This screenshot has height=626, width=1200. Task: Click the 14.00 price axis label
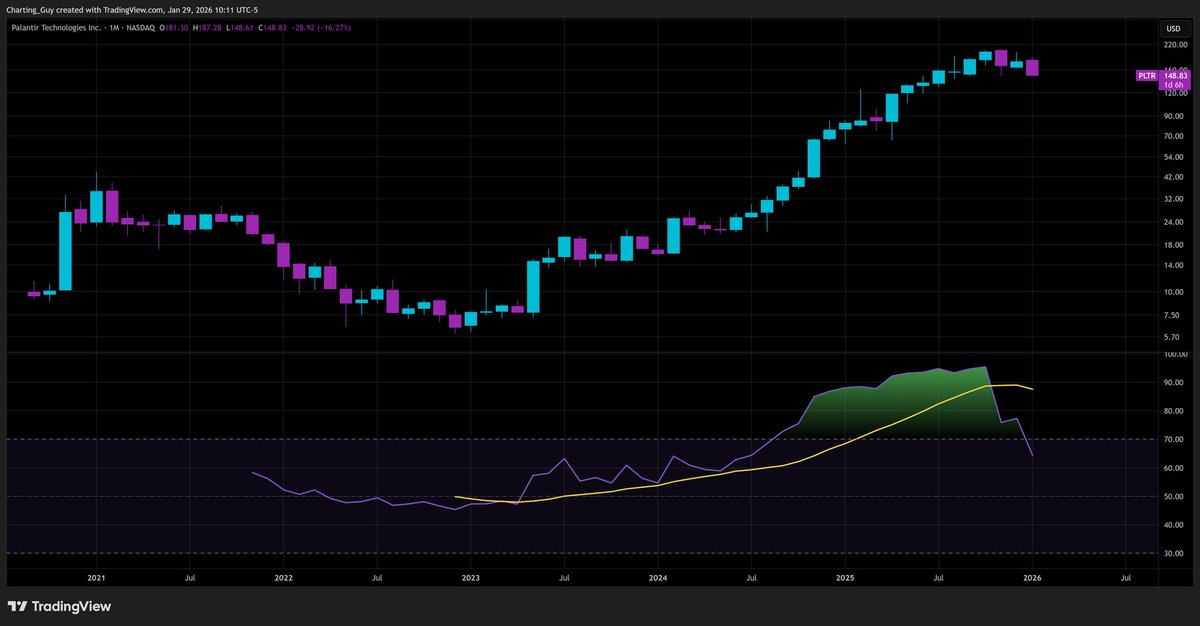point(1173,266)
